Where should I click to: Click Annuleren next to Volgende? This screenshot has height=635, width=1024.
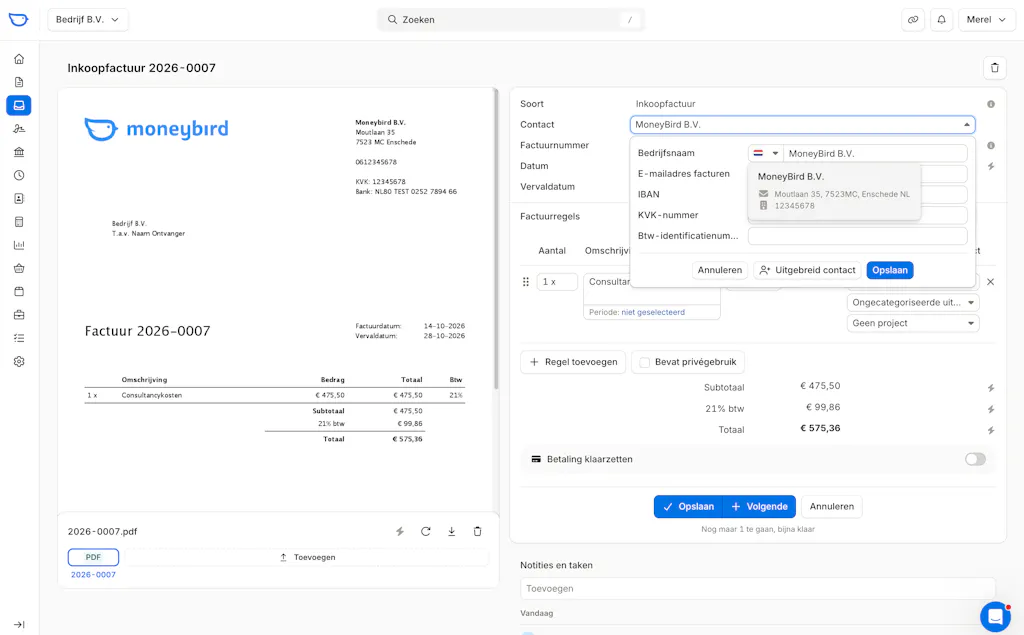tap(831, 506)
